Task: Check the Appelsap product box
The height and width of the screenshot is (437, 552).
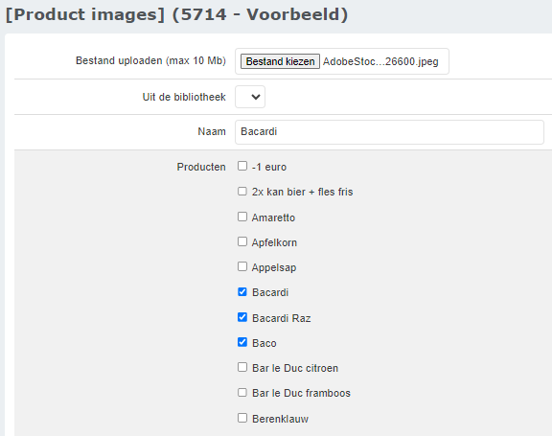Action: (x=242, y=267)
